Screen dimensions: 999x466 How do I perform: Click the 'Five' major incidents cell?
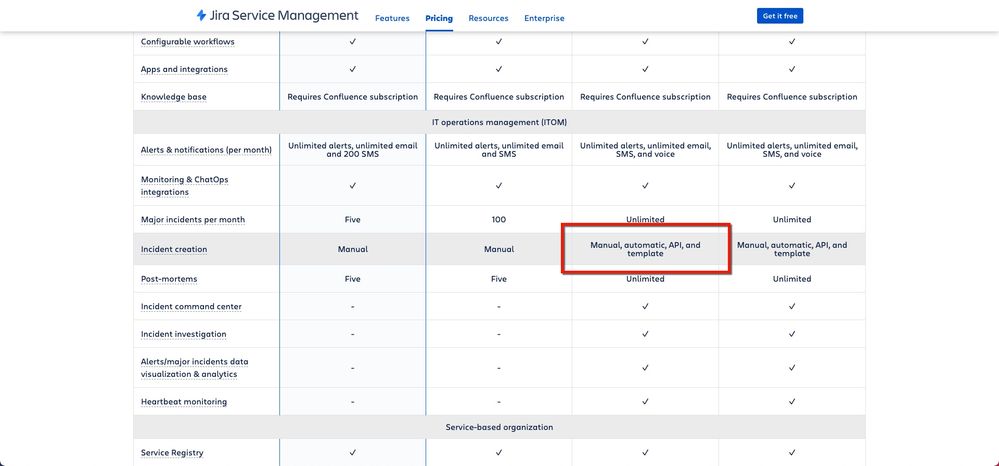click(x=352, y=219)
